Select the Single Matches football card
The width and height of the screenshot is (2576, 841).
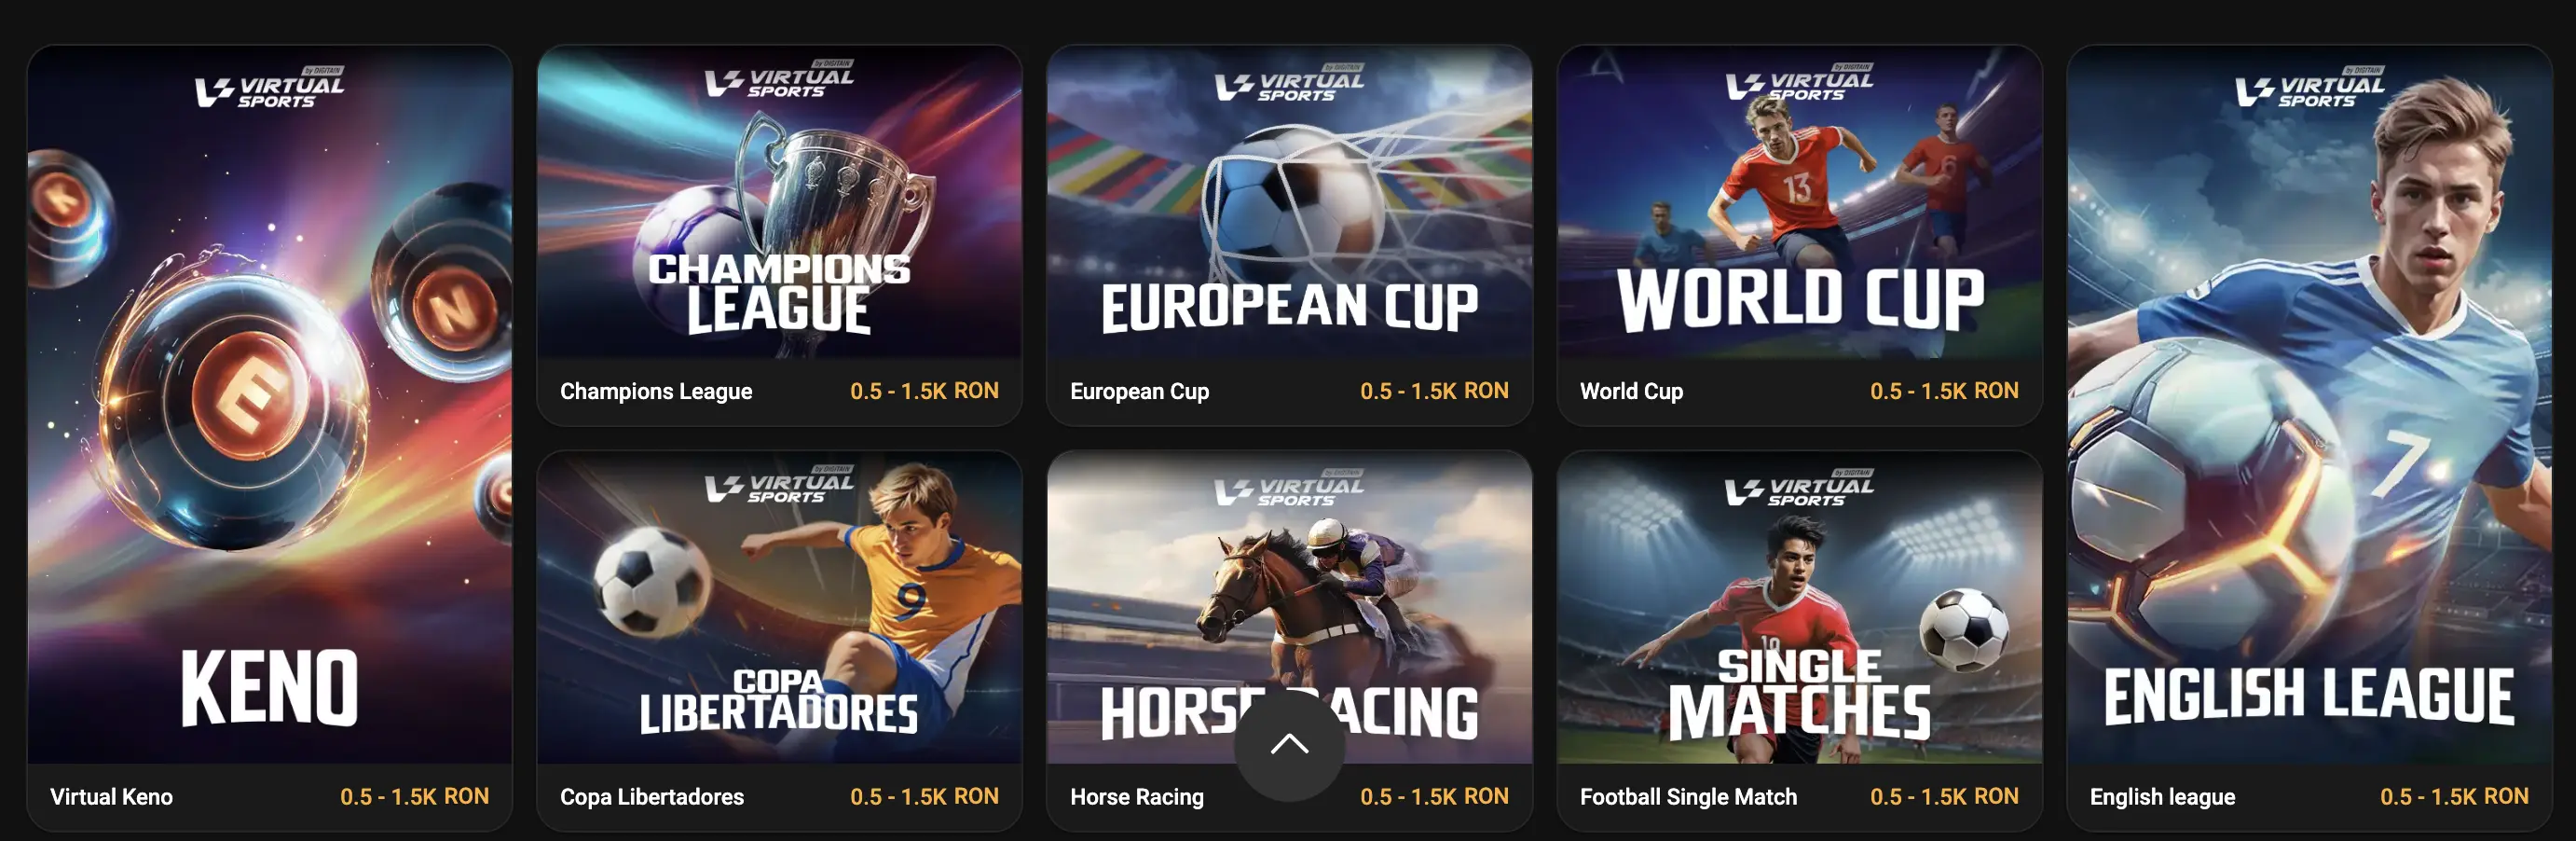(x=1799, y=608)
